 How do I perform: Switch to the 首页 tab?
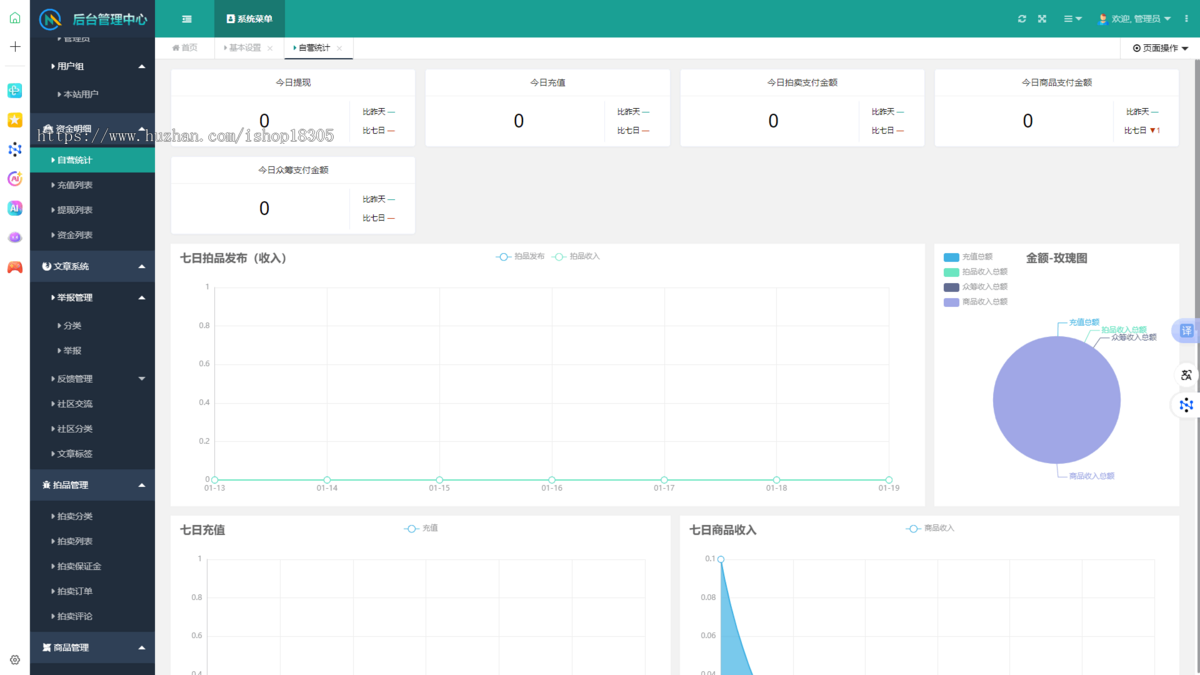coord(185,48)
